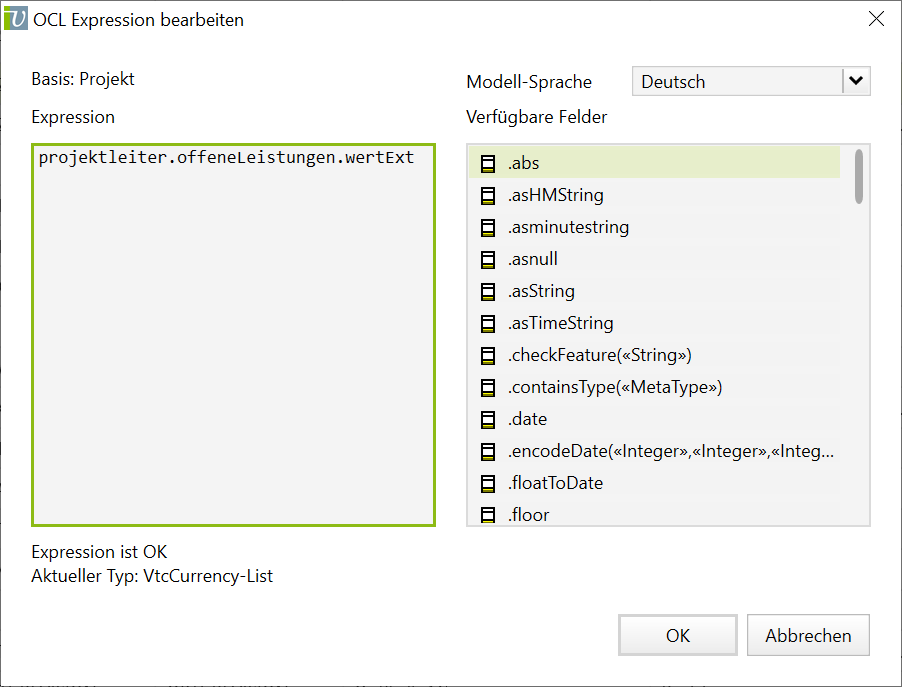Select the .asString field entry
Image resolution: width=902 pixels, height=687 pixels.
point(541,291)
